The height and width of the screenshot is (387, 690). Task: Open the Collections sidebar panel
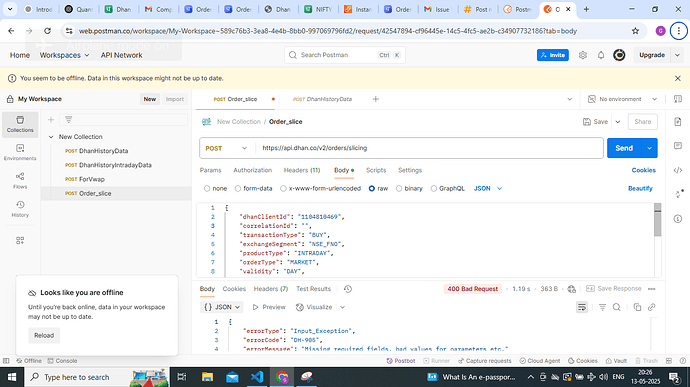[20, 124]
